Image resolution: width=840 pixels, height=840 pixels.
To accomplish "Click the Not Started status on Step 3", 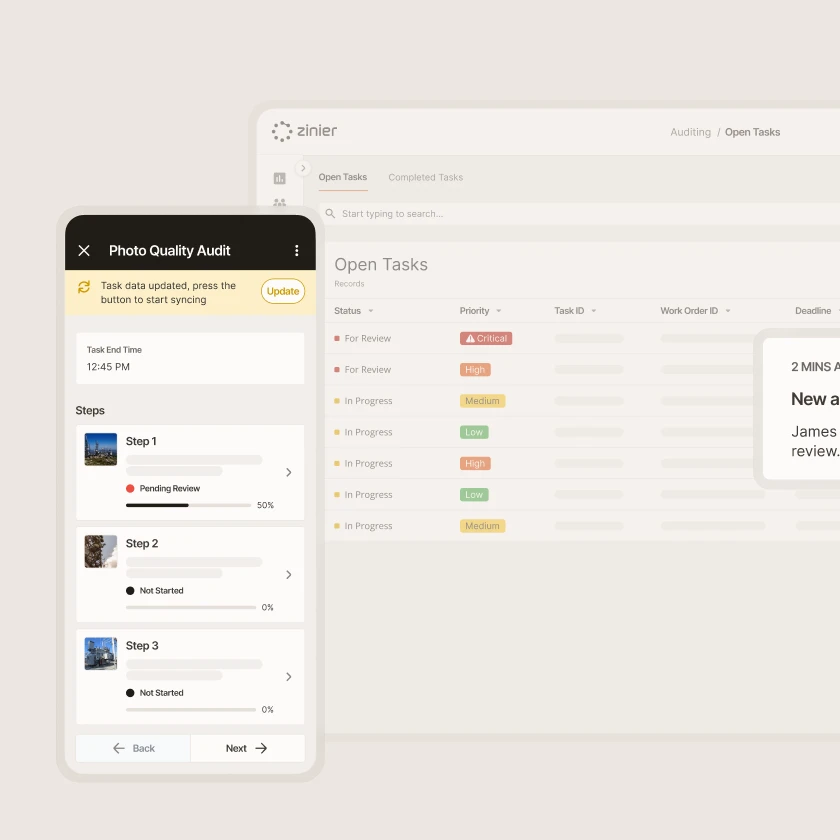I will (155, 693).
